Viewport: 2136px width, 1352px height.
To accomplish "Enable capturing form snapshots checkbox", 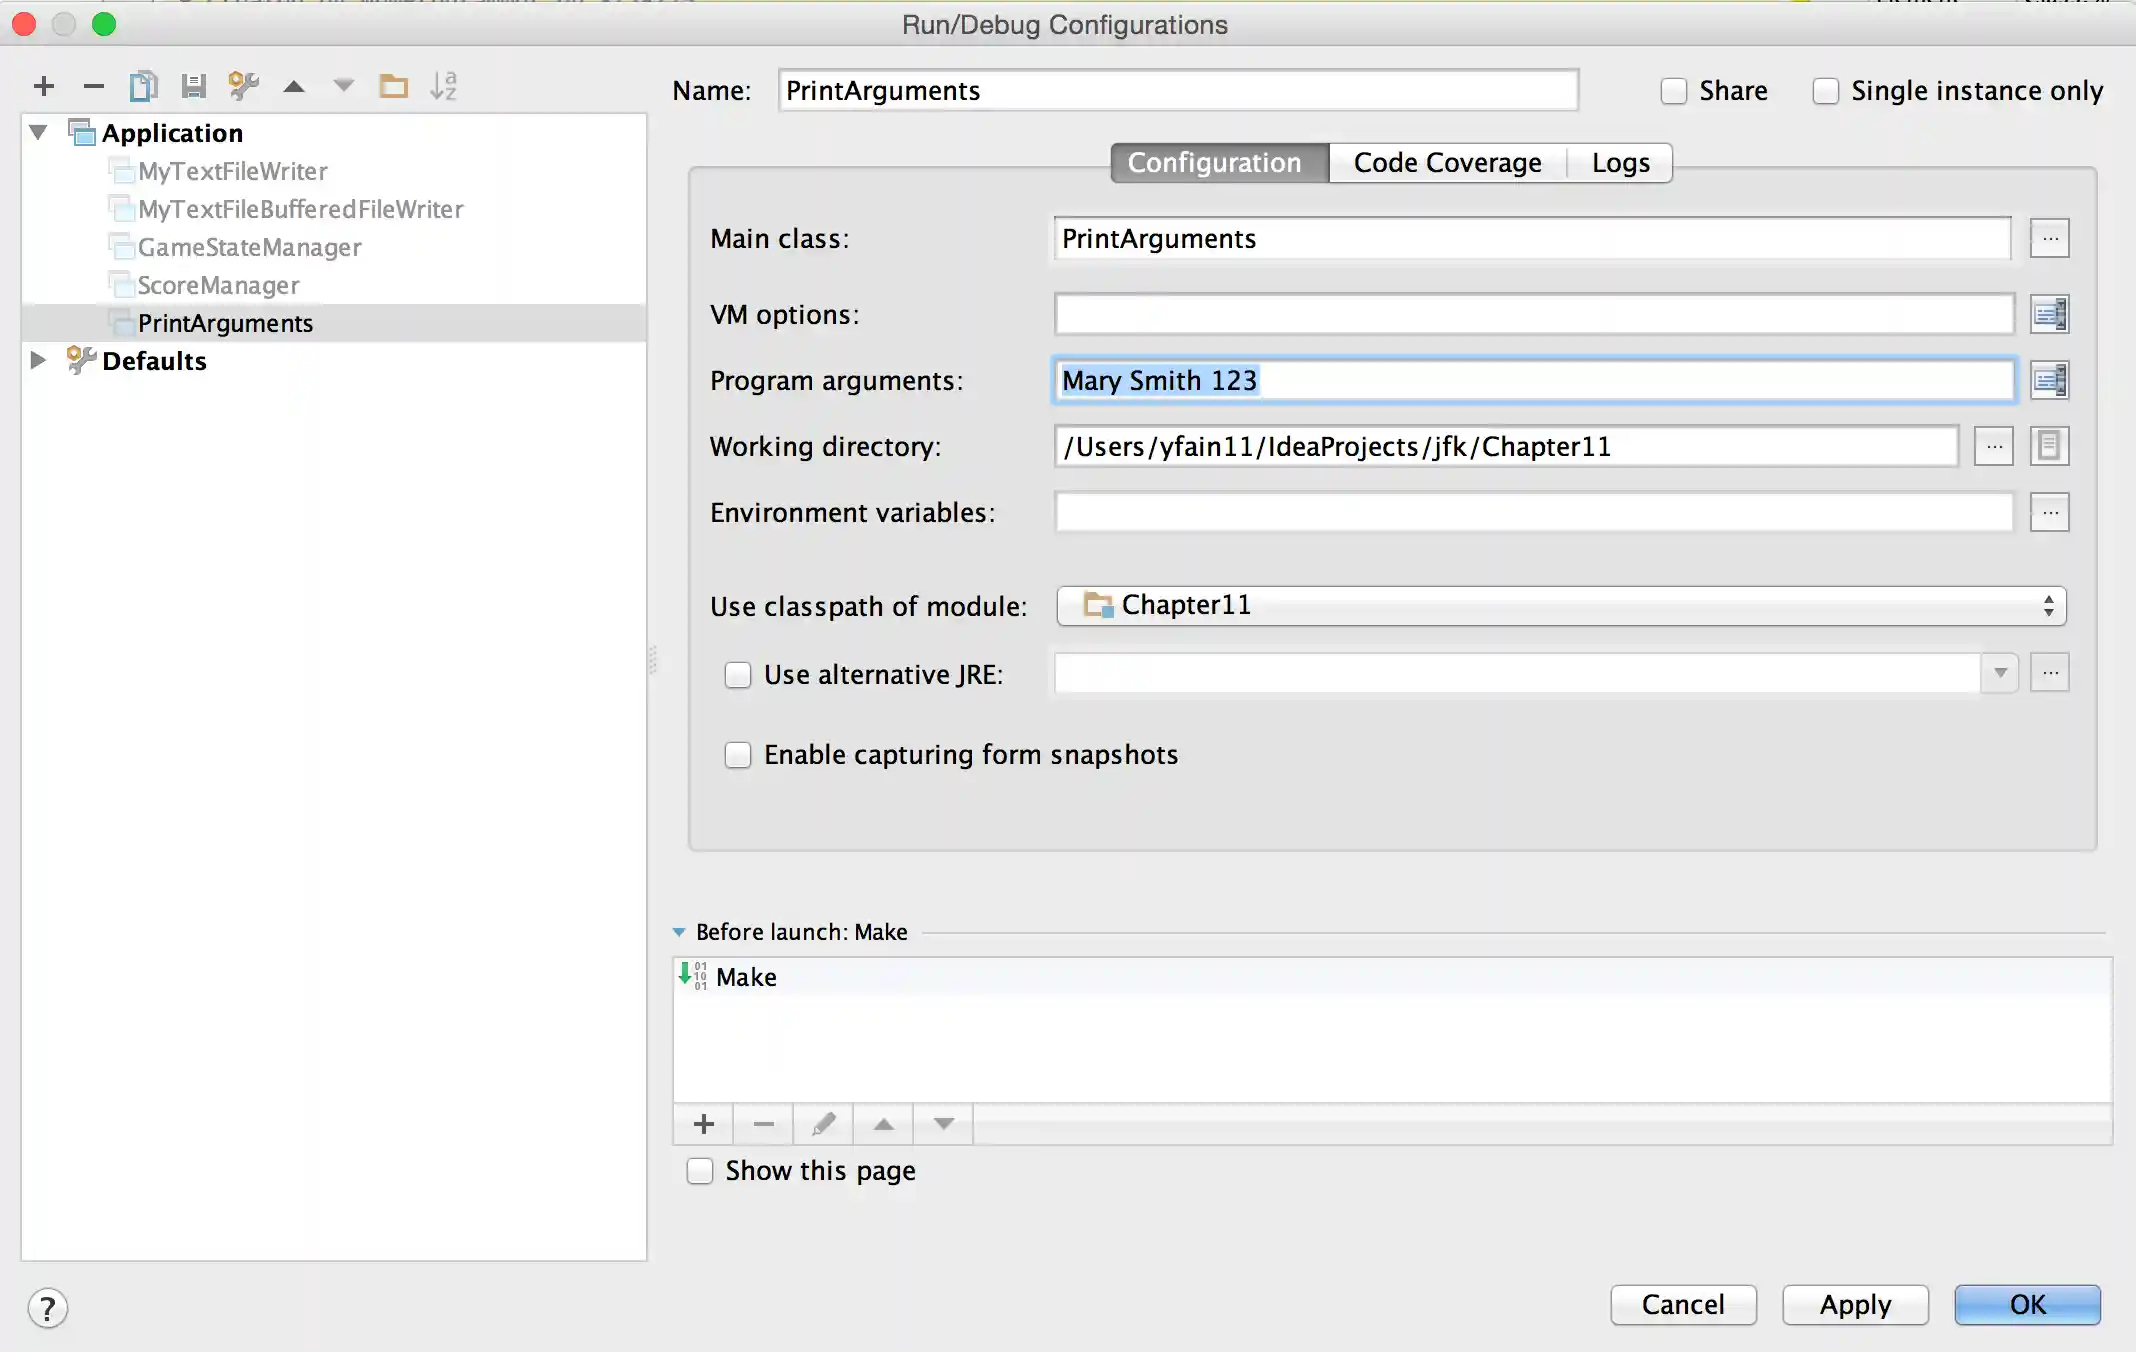I will click(738, 755).
